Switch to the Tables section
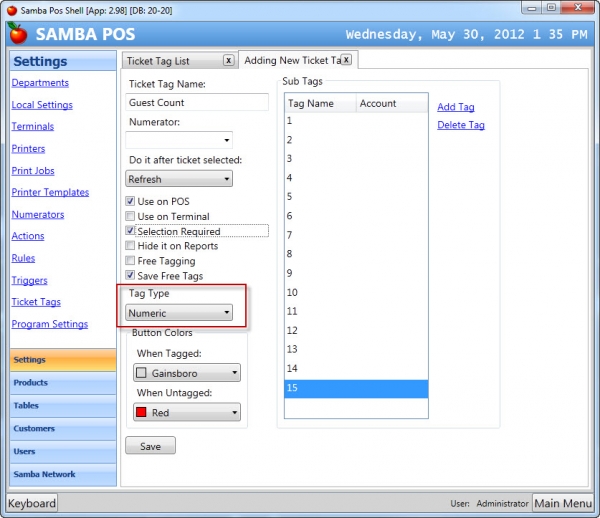The image size is (600, 518). (x=63, y=406)
